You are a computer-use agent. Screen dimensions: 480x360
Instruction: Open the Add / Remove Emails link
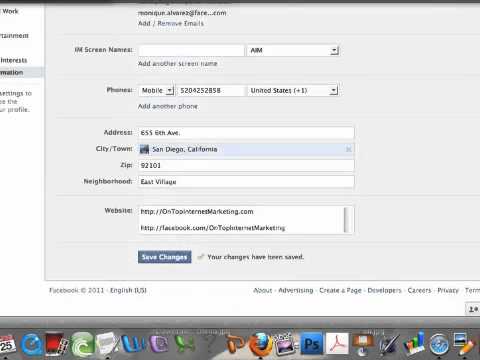pyautogui.click(x=171, y=23)
